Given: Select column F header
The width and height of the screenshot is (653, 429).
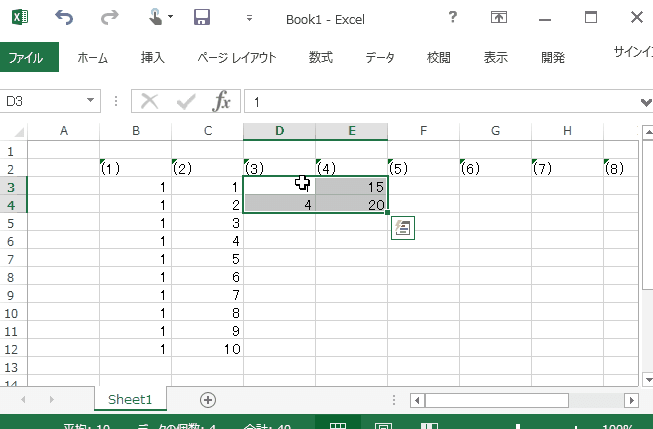Looking at the screenshot, I should tap(424, 131).
